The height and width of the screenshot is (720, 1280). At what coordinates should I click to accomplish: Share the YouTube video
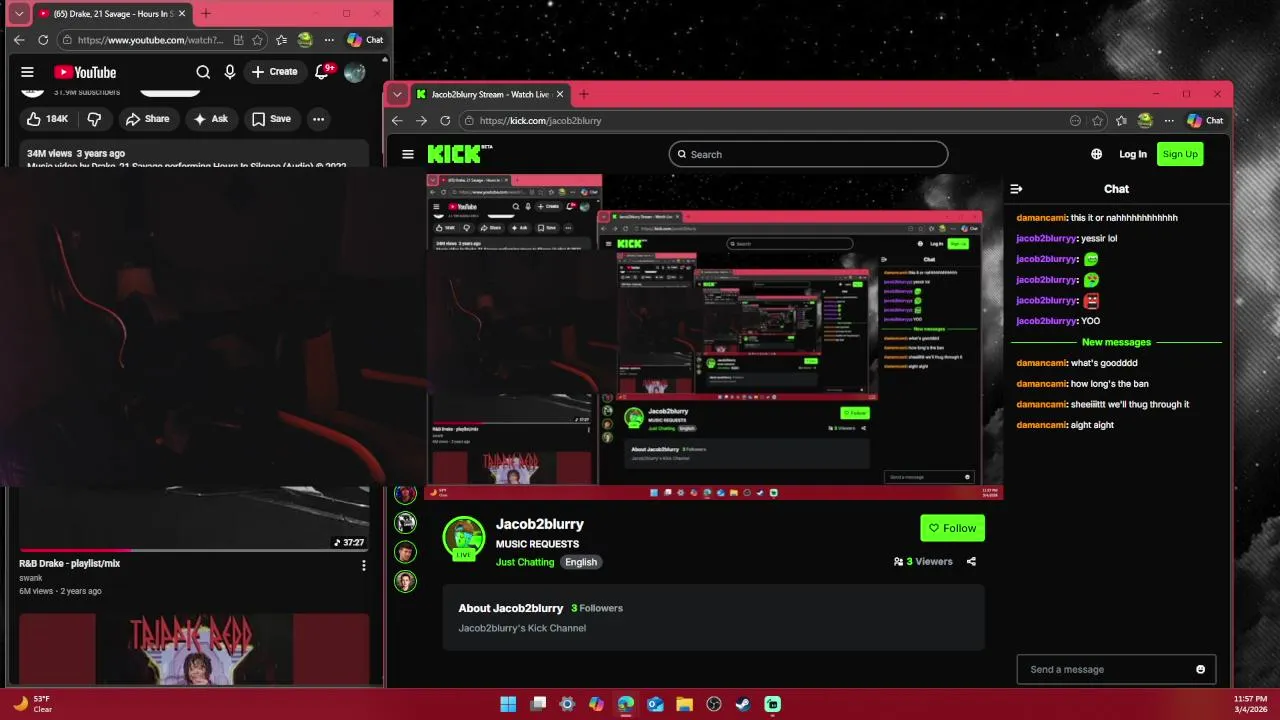click(x=147, y=119)
